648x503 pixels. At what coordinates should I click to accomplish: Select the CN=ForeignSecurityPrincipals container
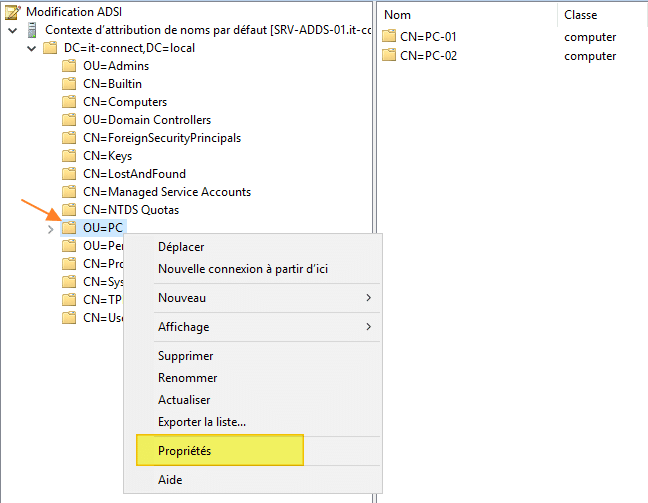point(162,138)
